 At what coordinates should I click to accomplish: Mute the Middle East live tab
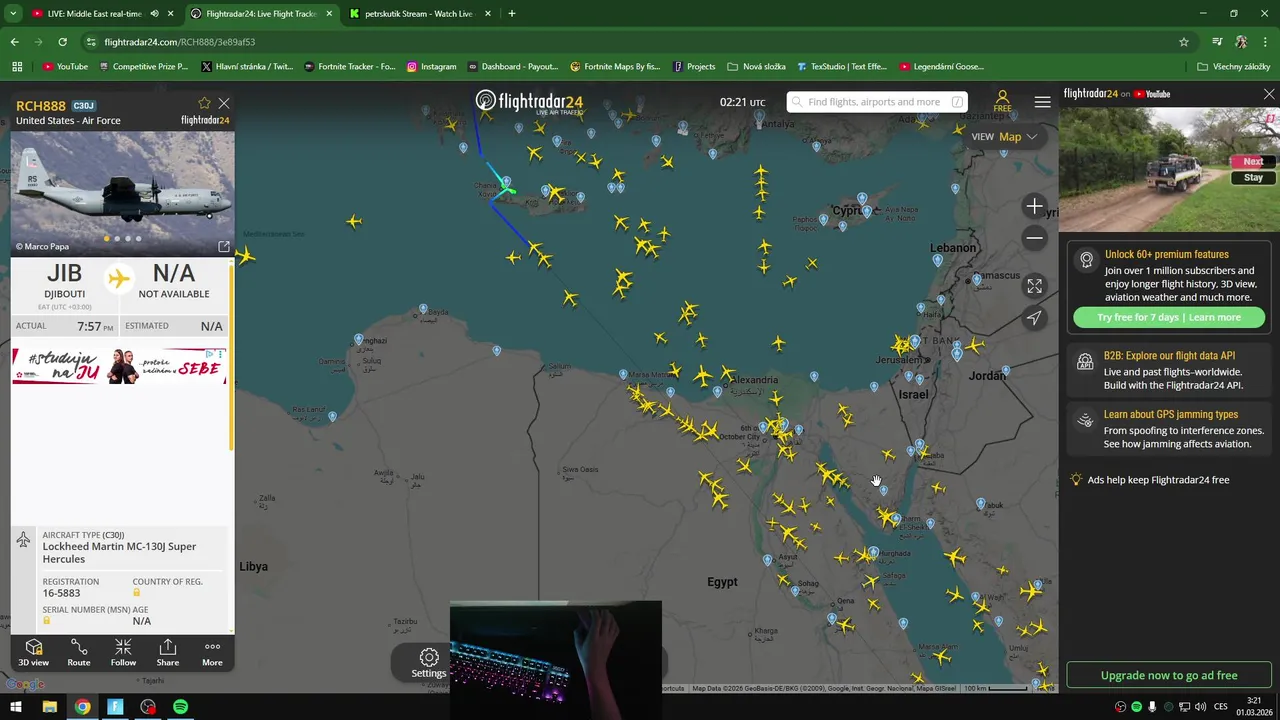(154, 14)
